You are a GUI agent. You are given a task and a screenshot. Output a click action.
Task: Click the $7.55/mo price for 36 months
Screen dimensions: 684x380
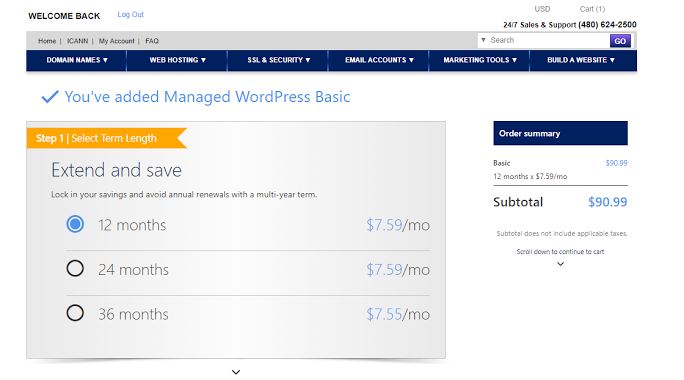pos(398,314)
